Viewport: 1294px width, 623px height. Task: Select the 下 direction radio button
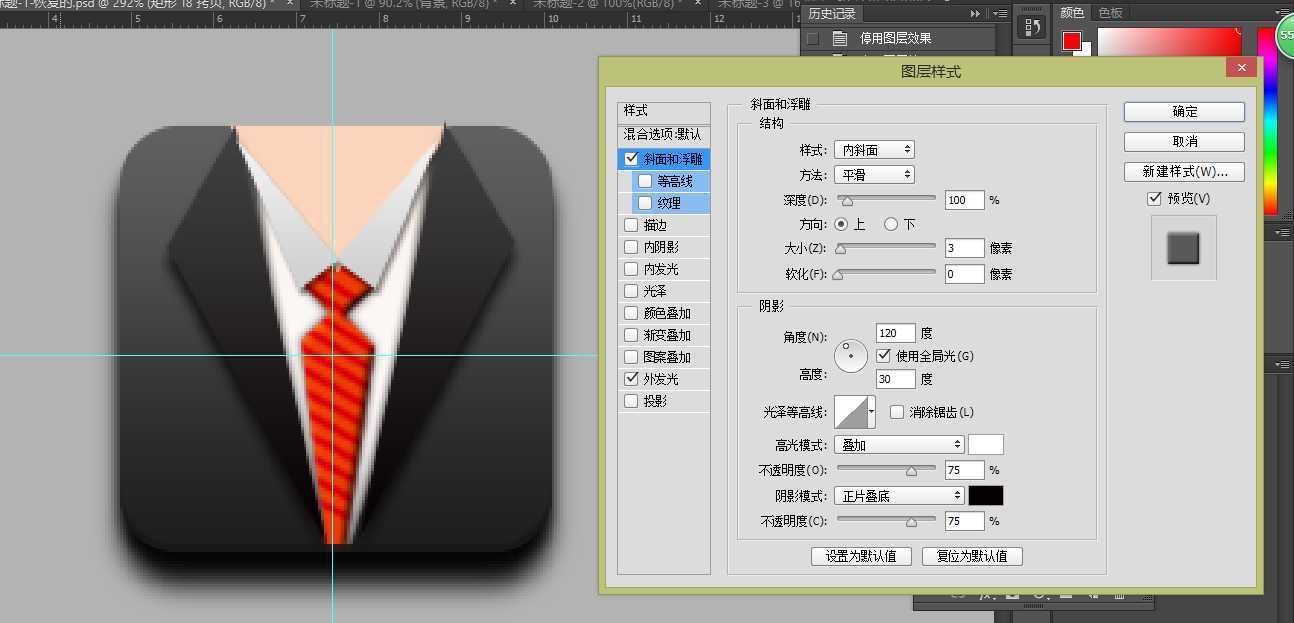[891, 224]
